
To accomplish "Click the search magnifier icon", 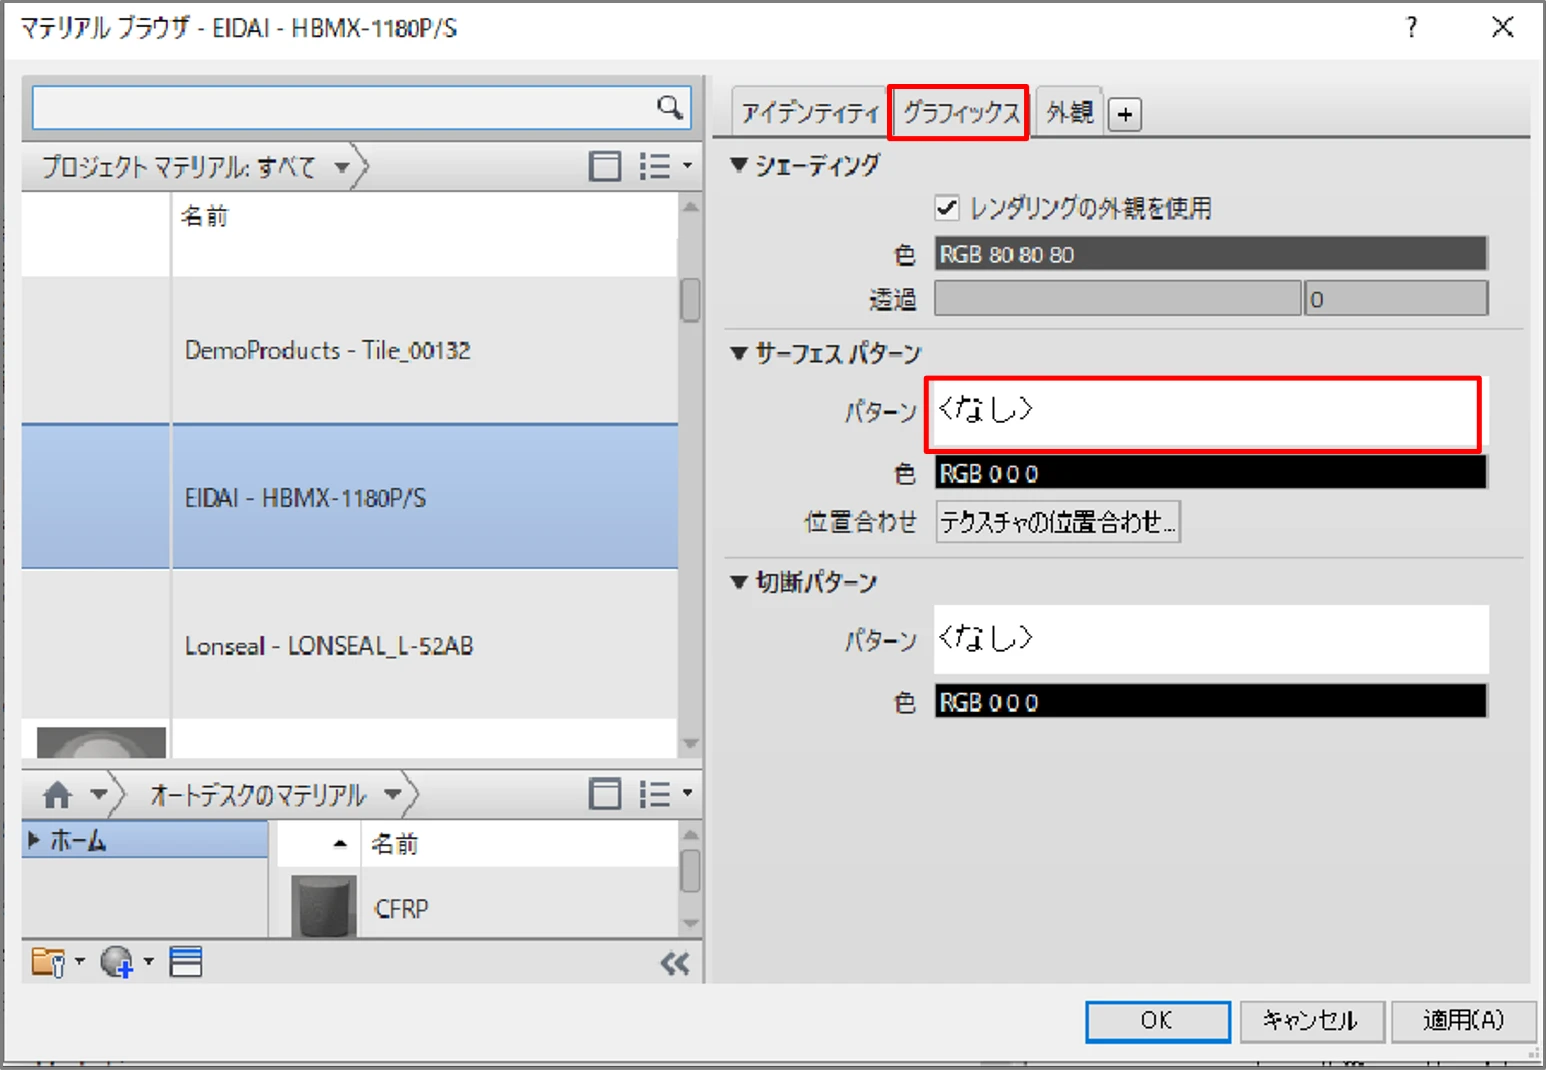I will click(669, 107).
